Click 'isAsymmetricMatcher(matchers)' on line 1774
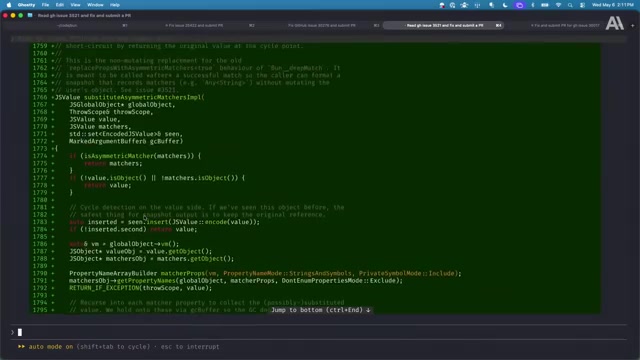Viewport: 640px width, 360px height. [139, 156]
